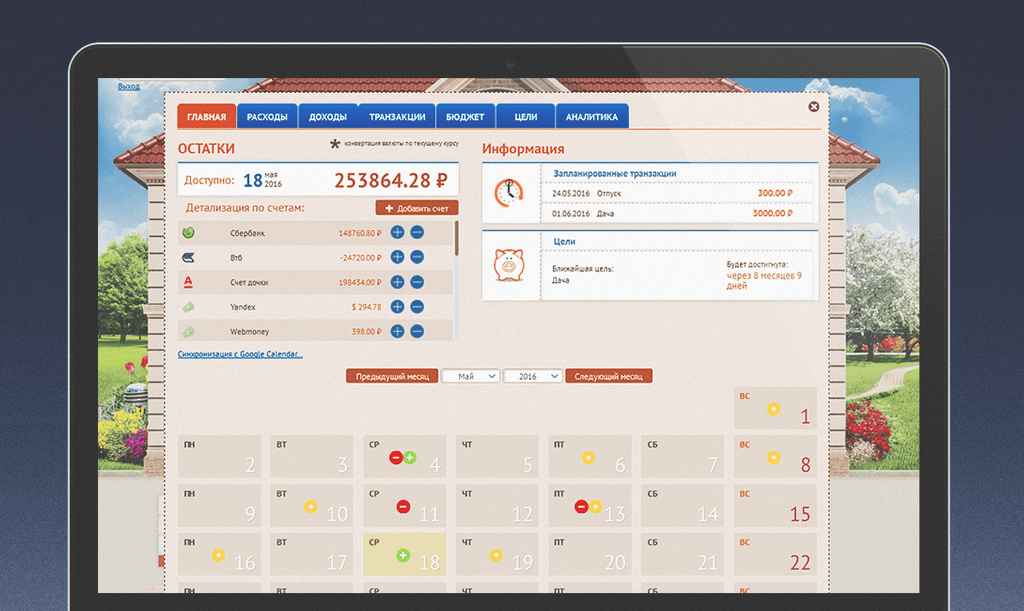Viewport: 1024px width, 611px height.
Task: Open the clock icon for planned transactions
Action: (x=509, y=193)
